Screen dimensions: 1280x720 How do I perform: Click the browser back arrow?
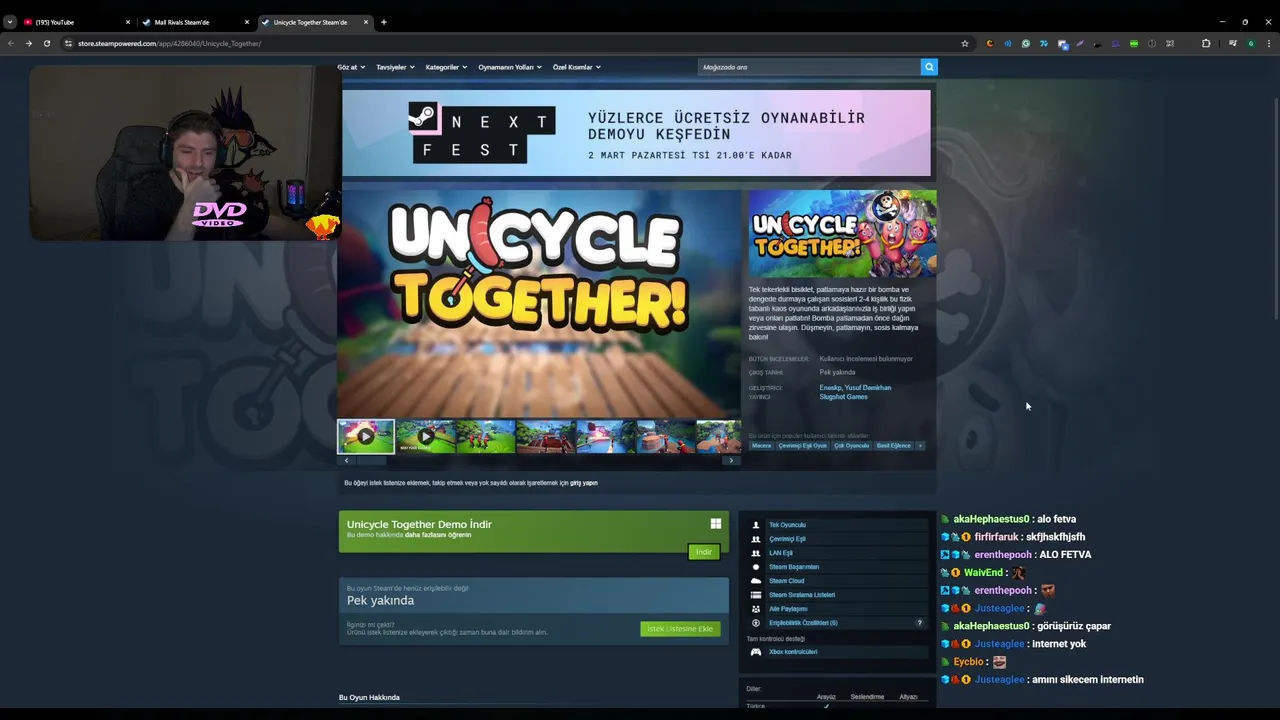10,43
